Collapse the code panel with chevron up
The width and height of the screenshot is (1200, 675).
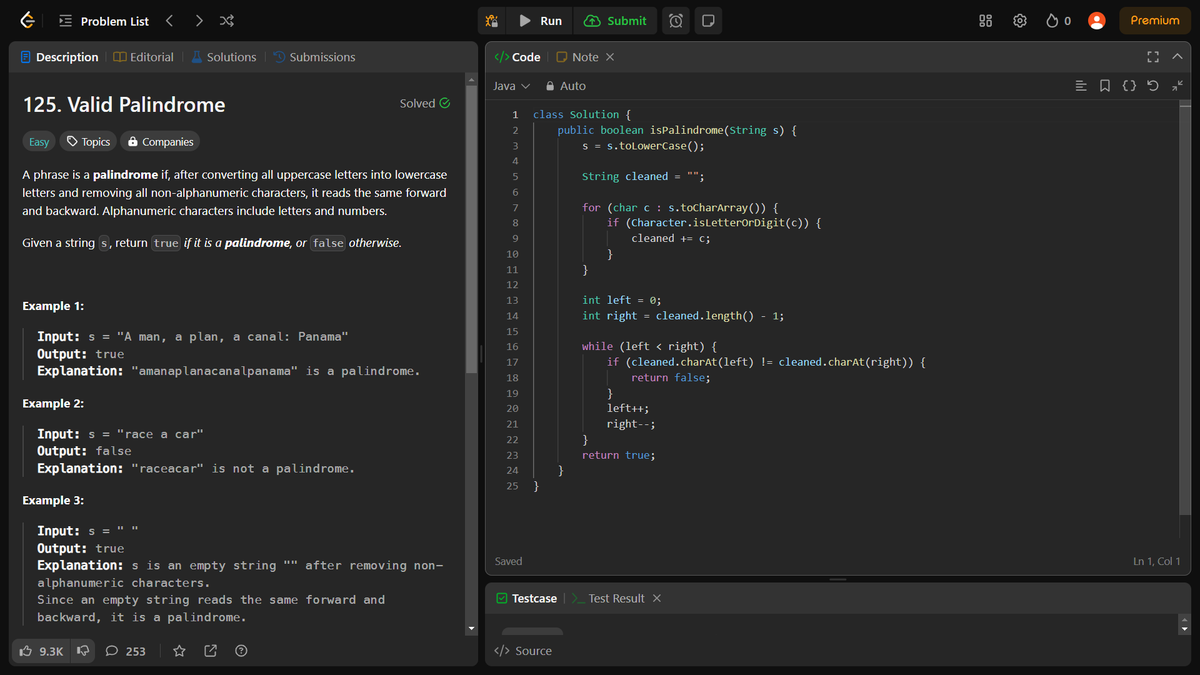(x=1177, y=57)
